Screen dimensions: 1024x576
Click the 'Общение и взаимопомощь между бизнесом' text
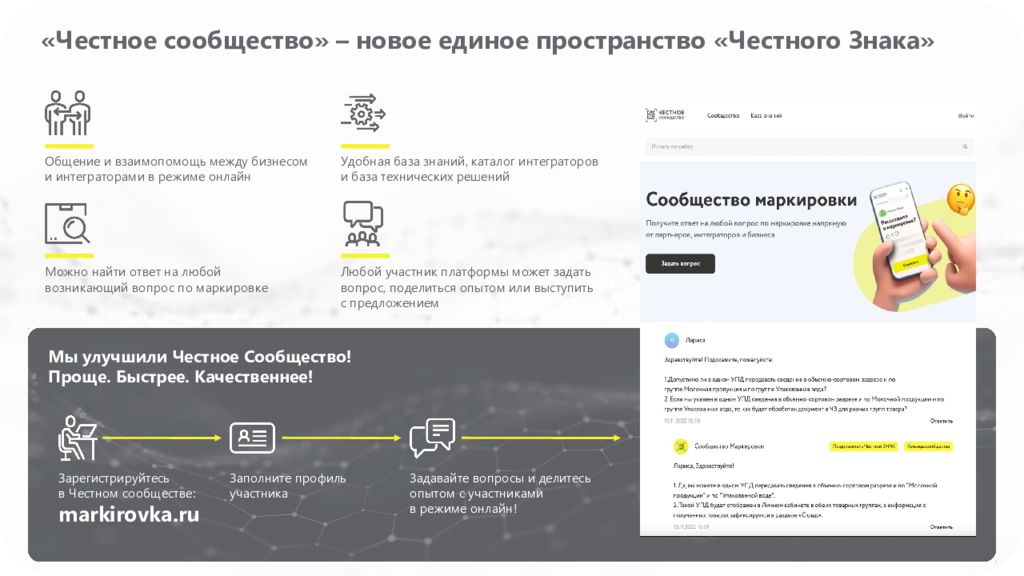pyautogui.click(x=176, y=161)
